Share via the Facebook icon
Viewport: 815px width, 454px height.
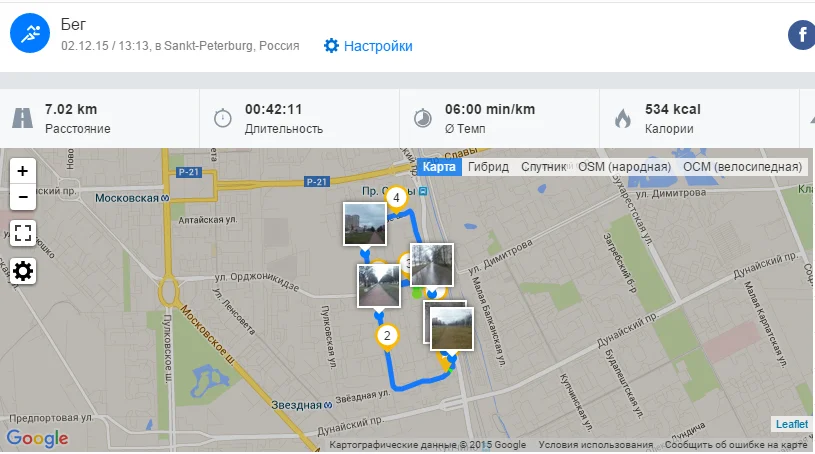click(802, 35)
